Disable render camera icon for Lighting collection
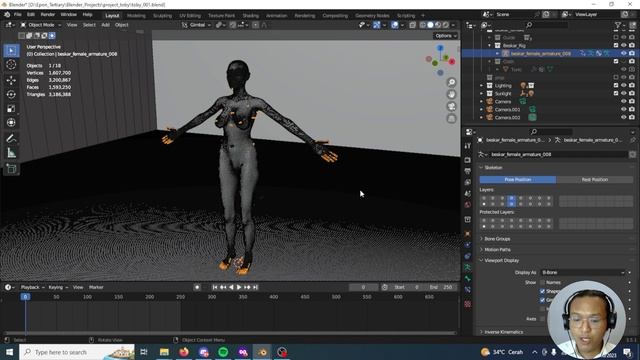The height and width of the screenshot is (360, 640). (x=632, y=86)
